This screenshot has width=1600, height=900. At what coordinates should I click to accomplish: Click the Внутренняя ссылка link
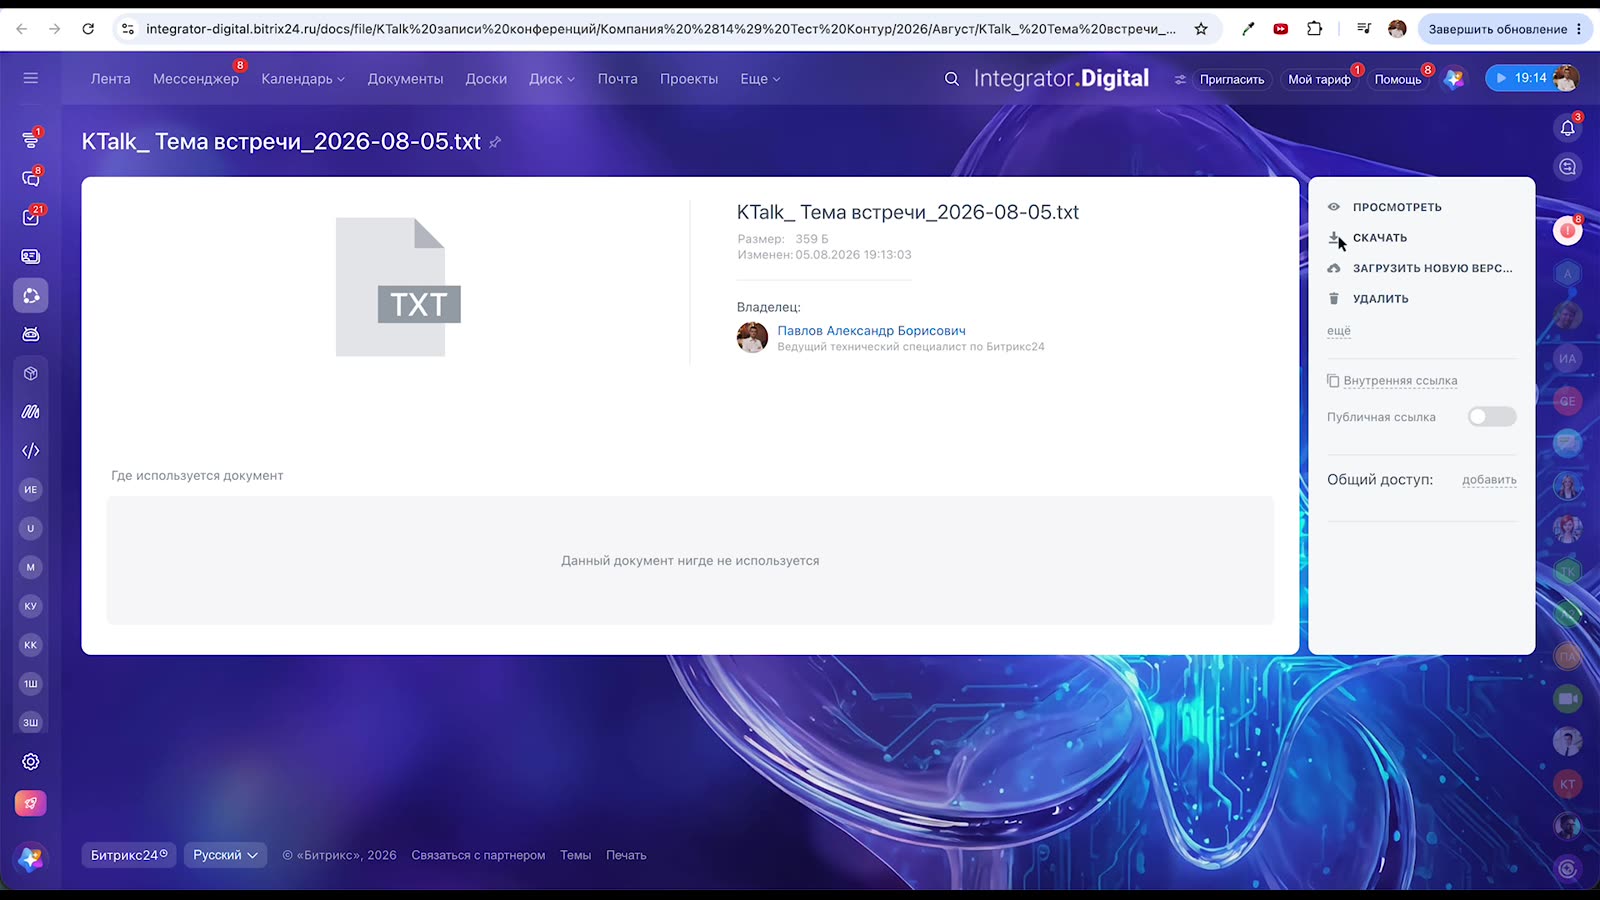[x=1400, y=381]
